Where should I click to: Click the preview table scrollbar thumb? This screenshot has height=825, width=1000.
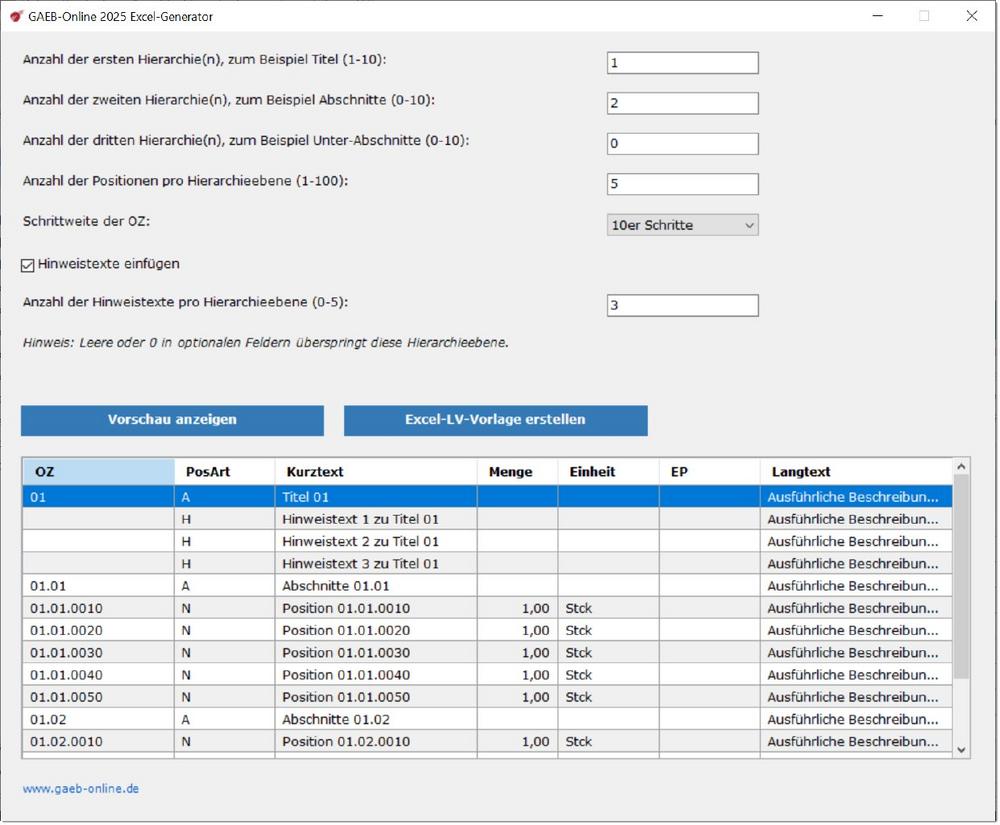point(961,576)
